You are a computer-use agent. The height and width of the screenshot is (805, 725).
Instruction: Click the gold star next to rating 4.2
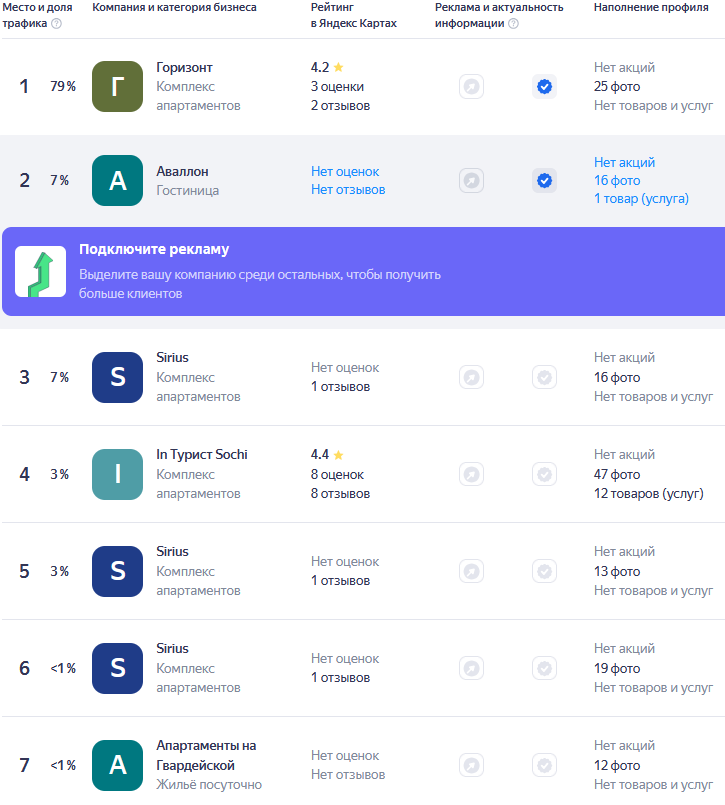(x=338, y=67)
